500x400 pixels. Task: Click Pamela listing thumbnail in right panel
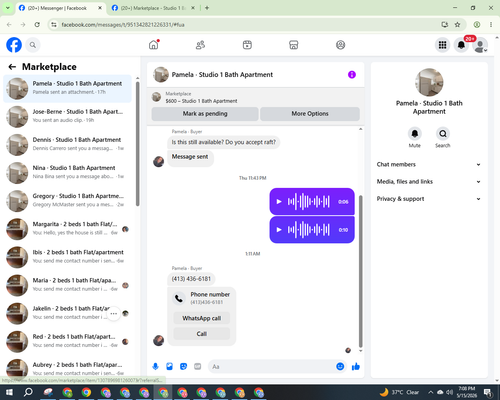[429, 82]
